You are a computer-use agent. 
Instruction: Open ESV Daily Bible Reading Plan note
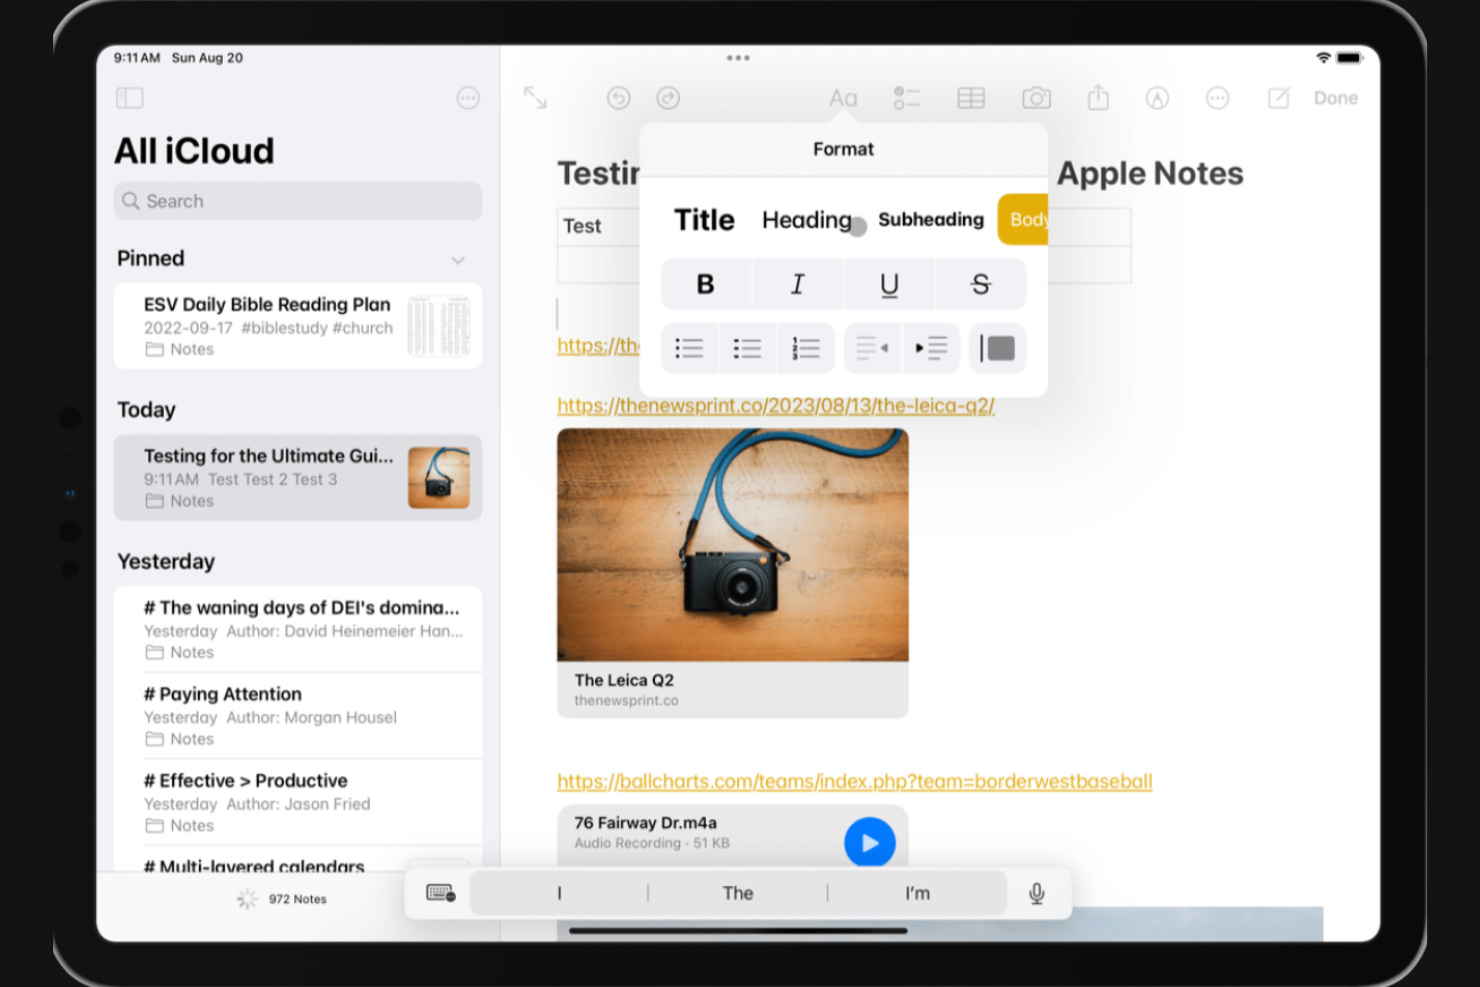[x=298, y=326]
